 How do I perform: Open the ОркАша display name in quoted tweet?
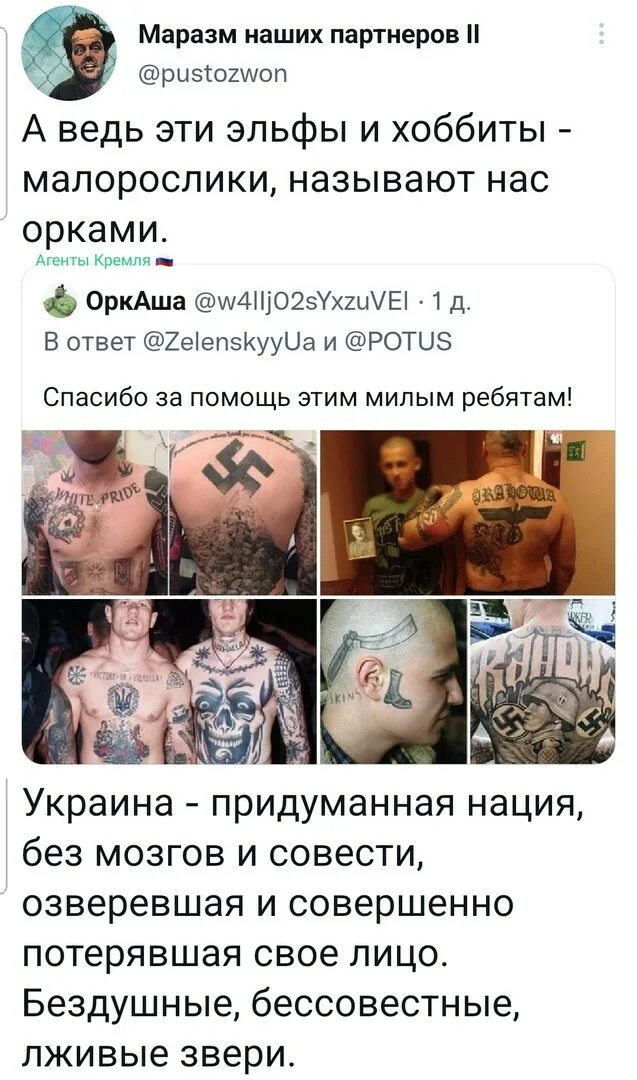pyautogui.click(x=135, y=302)
